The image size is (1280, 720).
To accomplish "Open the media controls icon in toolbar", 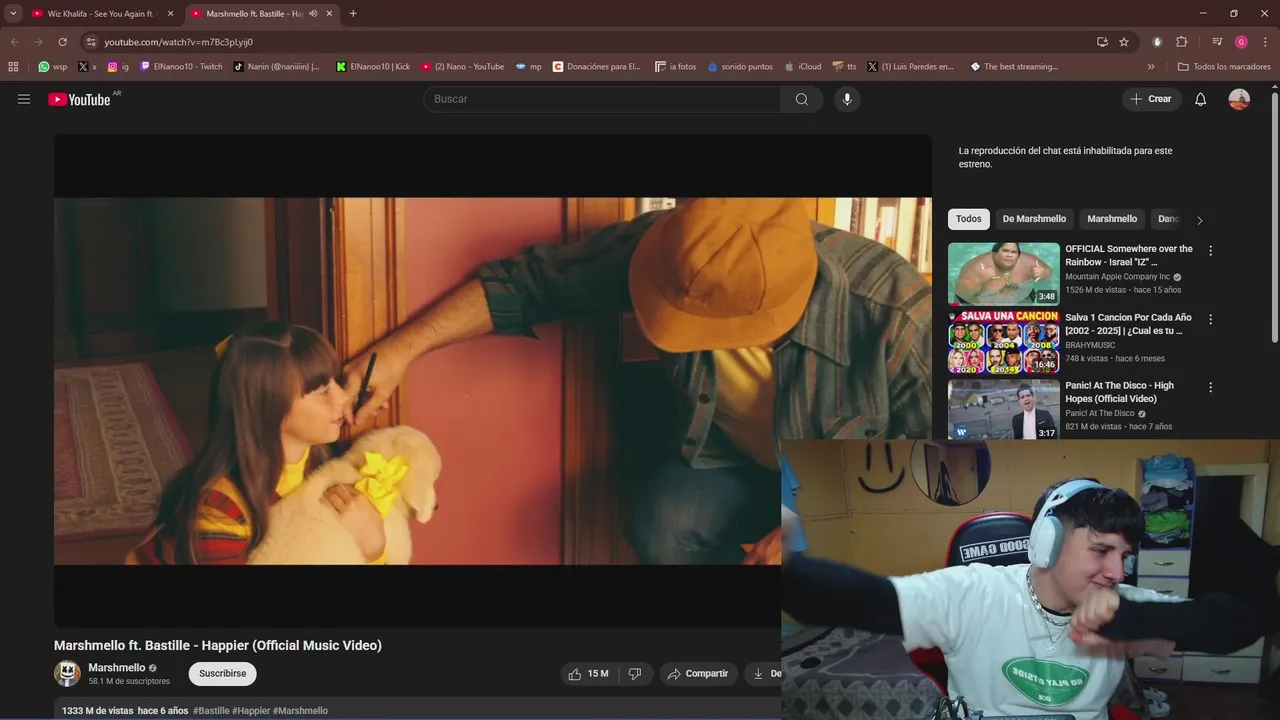I will tap(1217, 42).
